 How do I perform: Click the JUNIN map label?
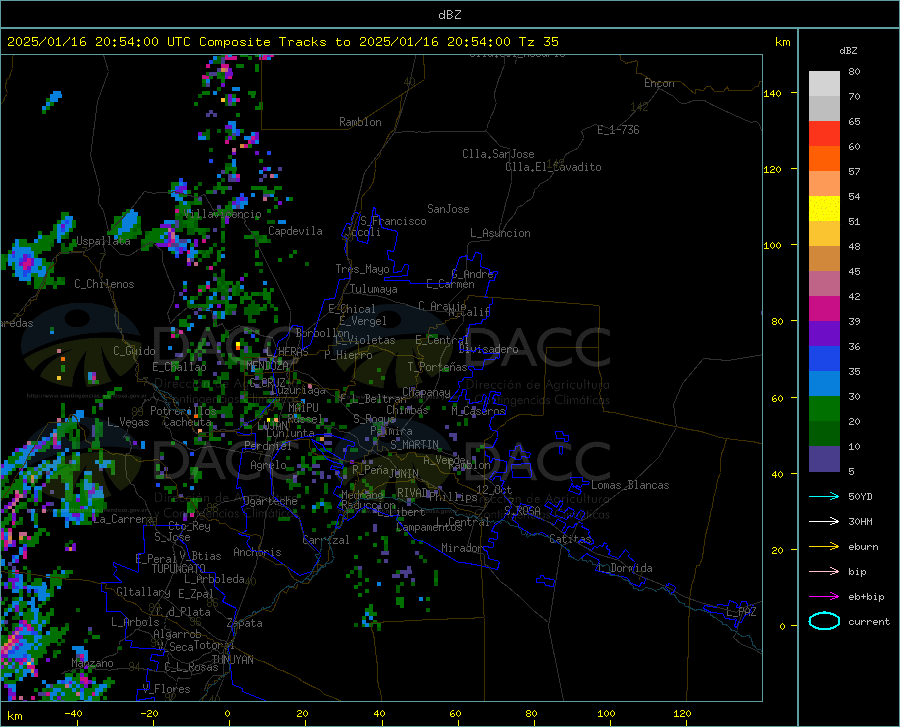coord(404,473)
